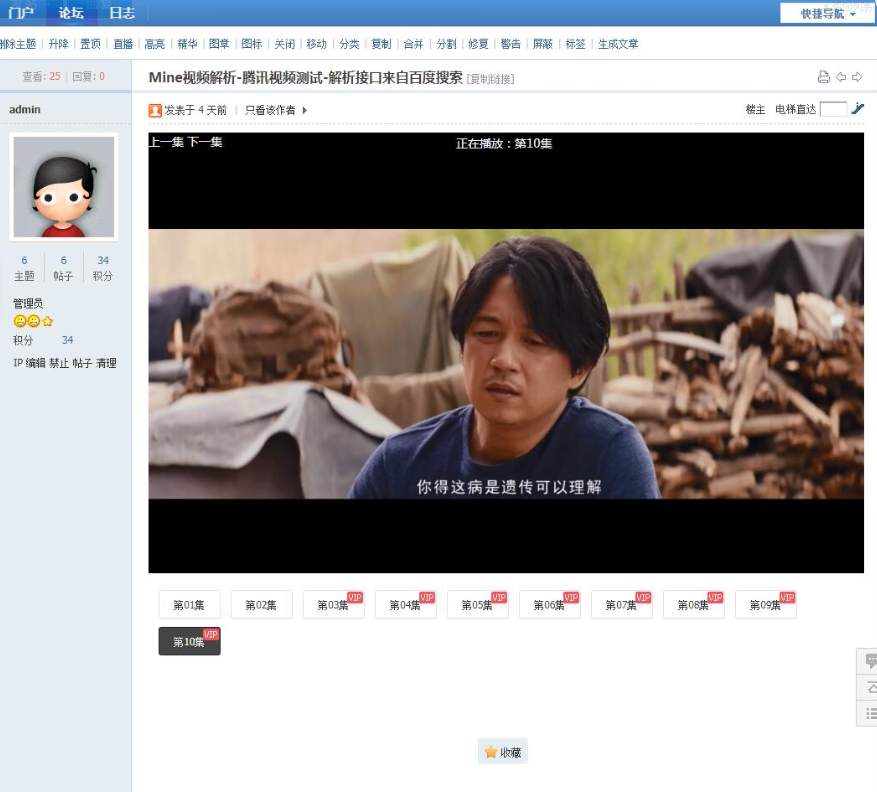Click 删除主题 moderation link
Image resolution: width=877 pixels, height=792 pixels.
point(18,44)
